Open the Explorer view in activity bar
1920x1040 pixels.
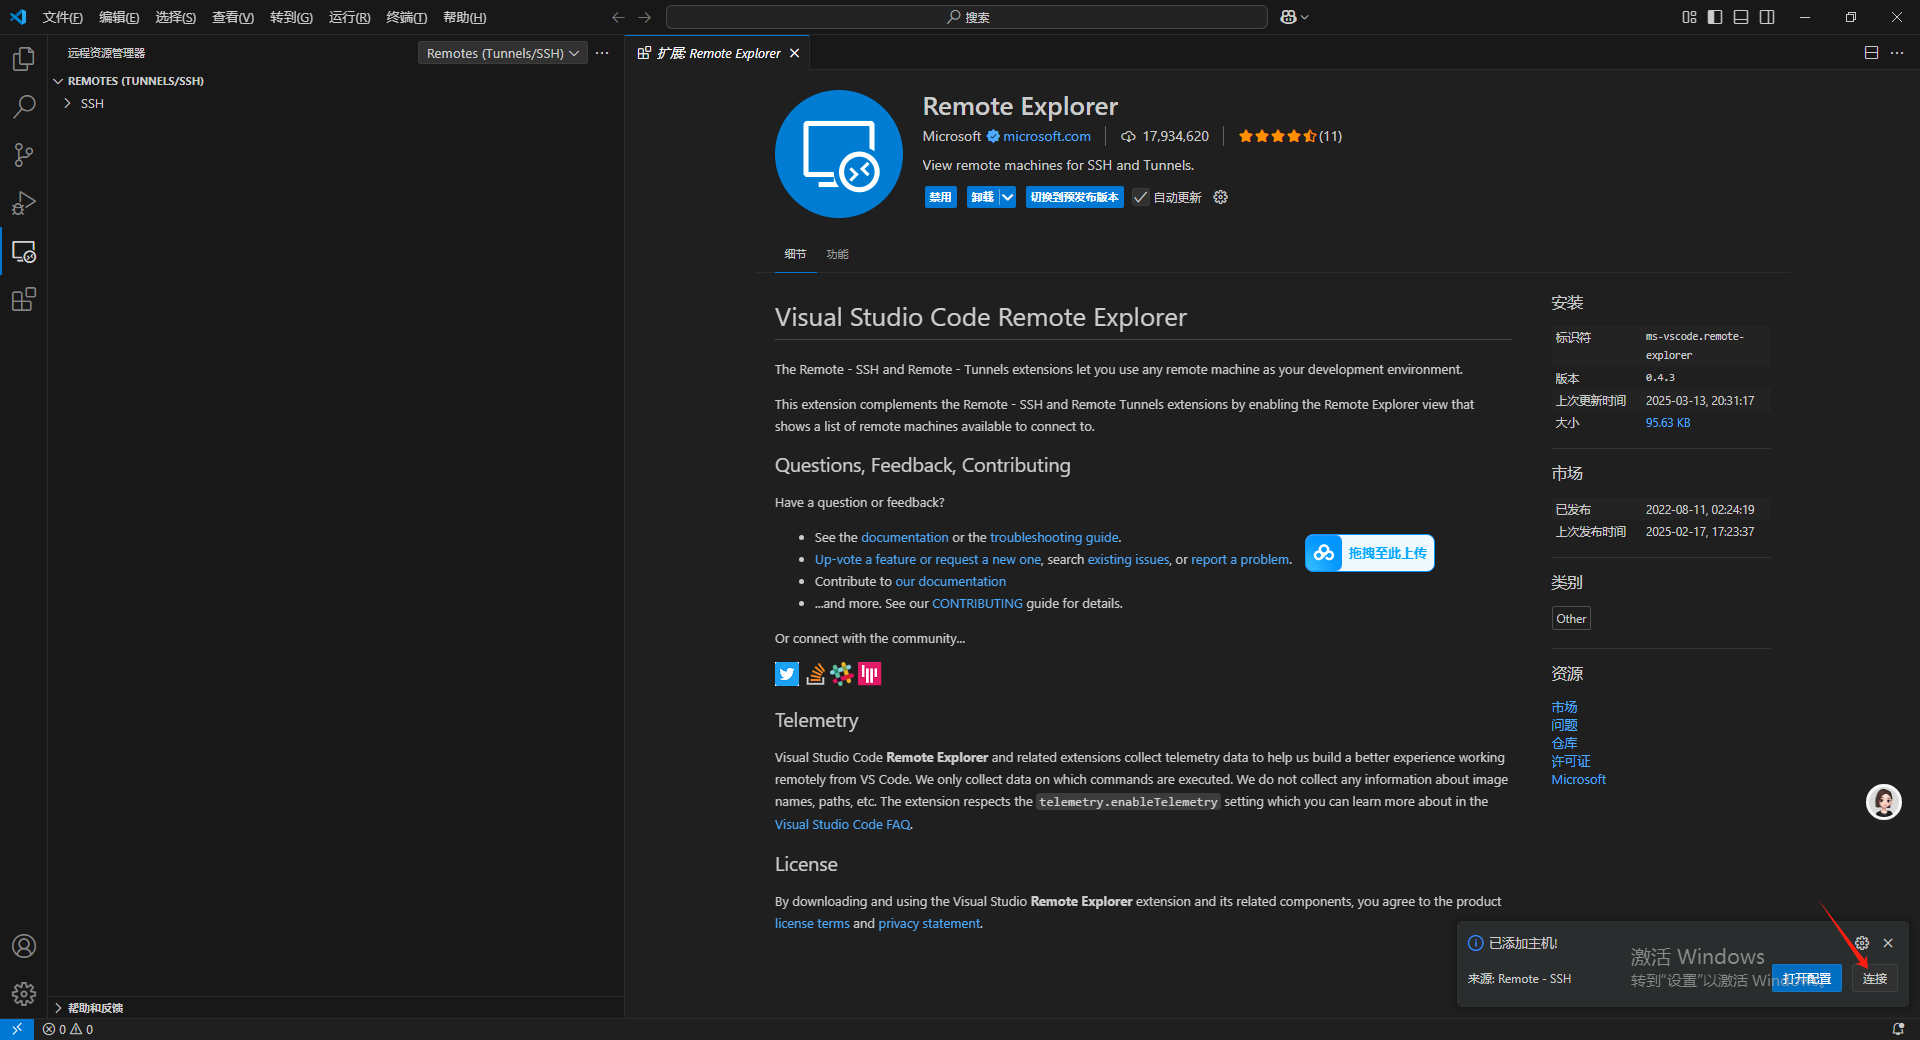[24, 59]
